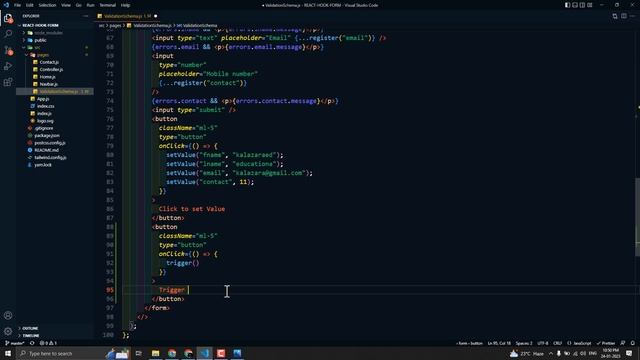
Task: Open App.js file
Action: 43,99
